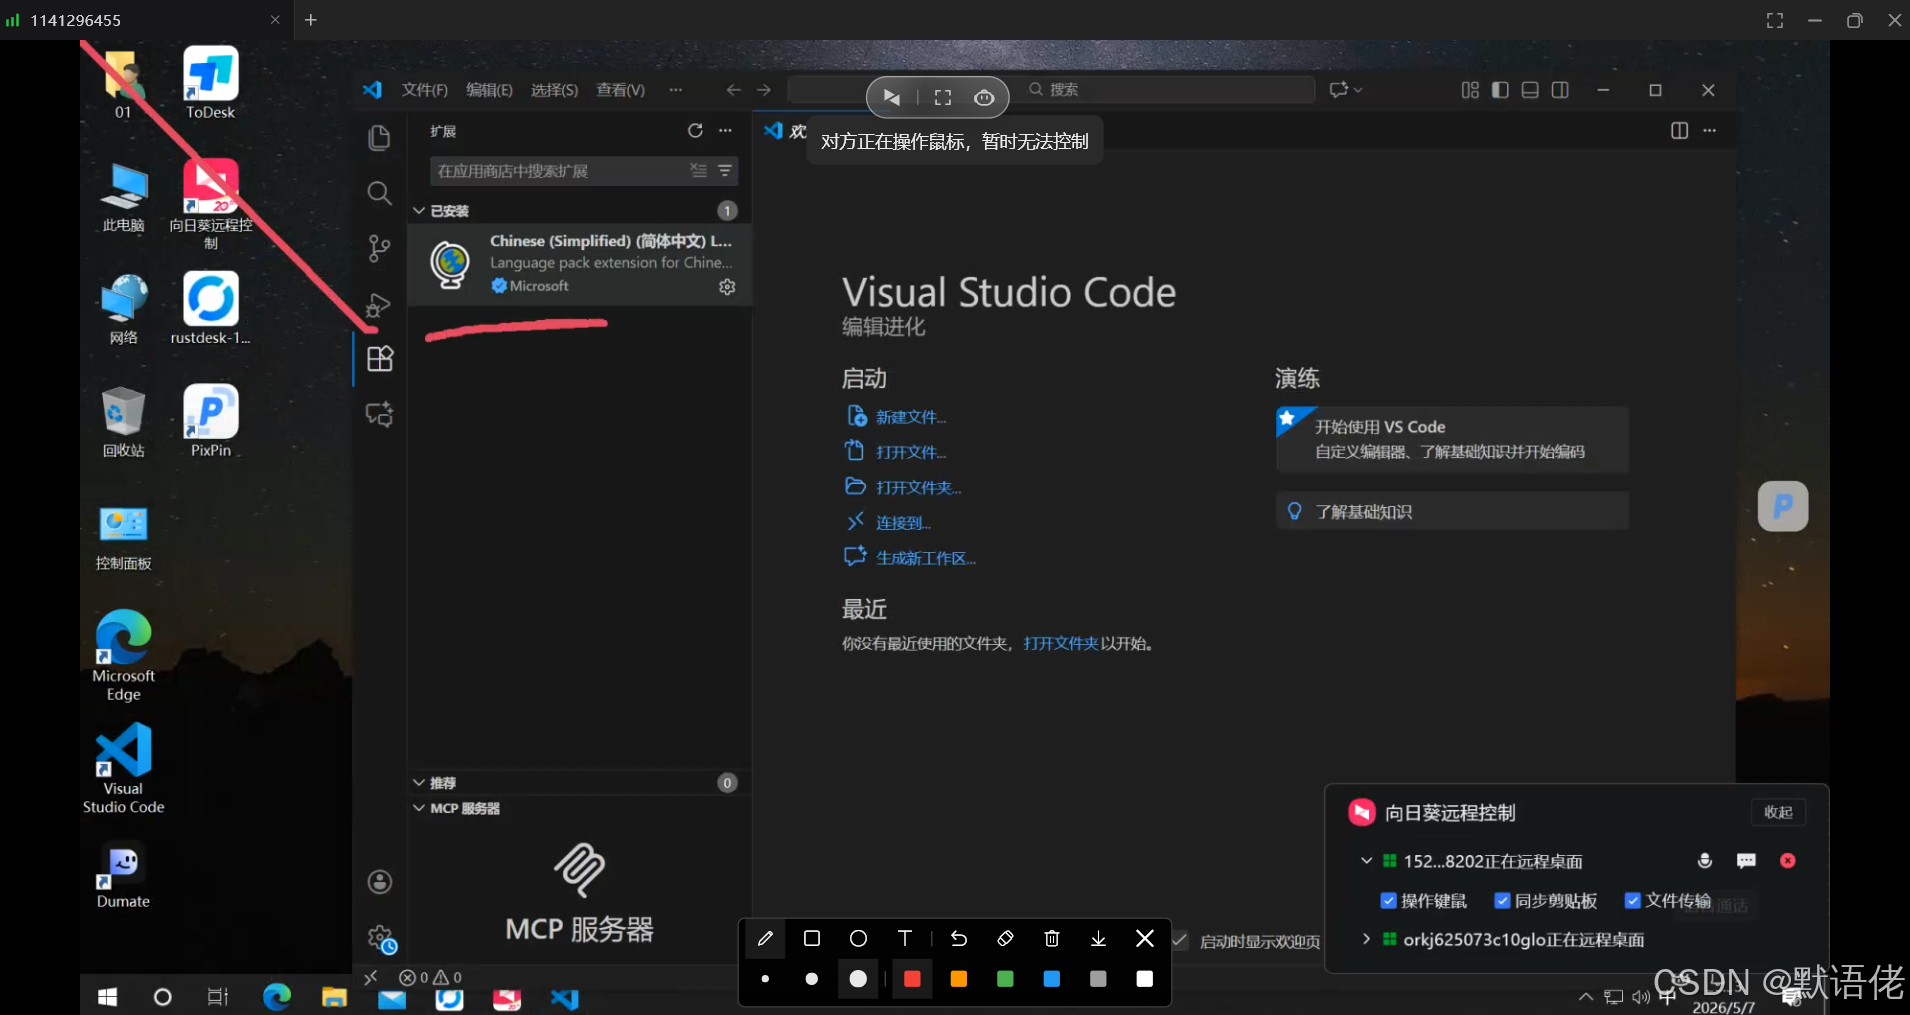Screen dimensions: 1910x1015
Task: Split the editor to the right
Action: point(1679,131)
